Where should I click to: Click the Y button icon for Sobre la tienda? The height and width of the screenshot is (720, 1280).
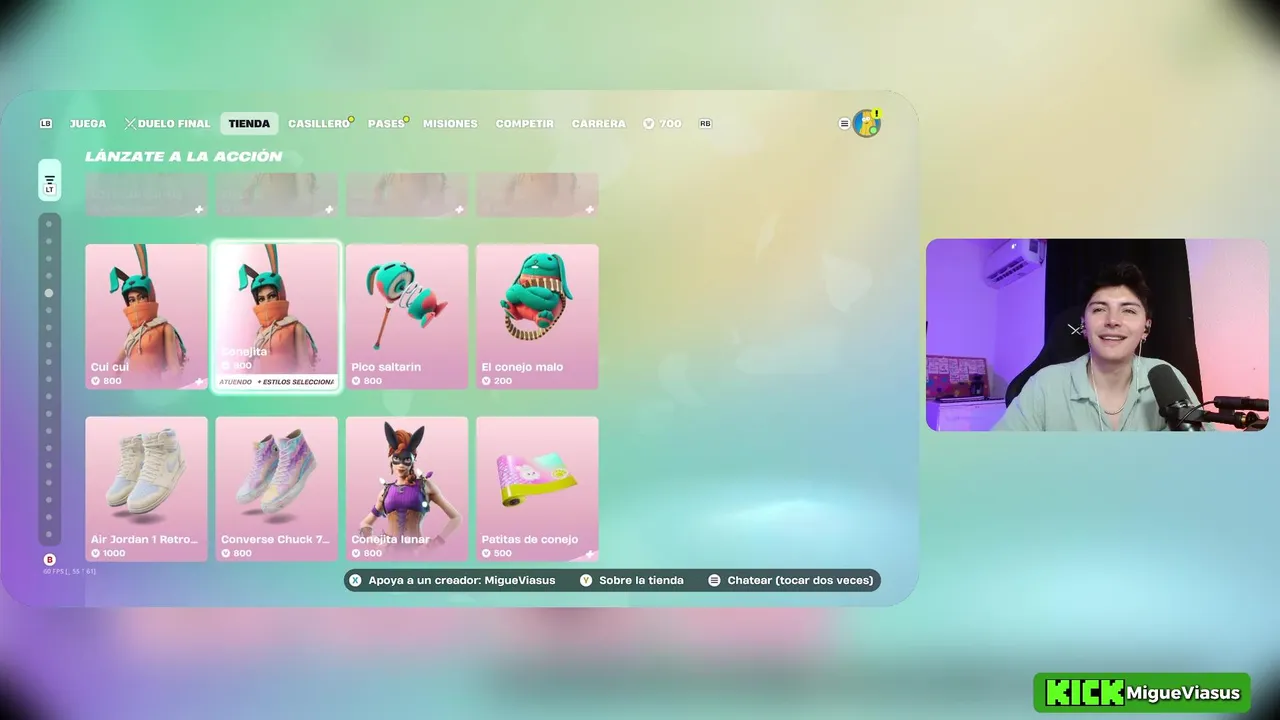point(586,580)
